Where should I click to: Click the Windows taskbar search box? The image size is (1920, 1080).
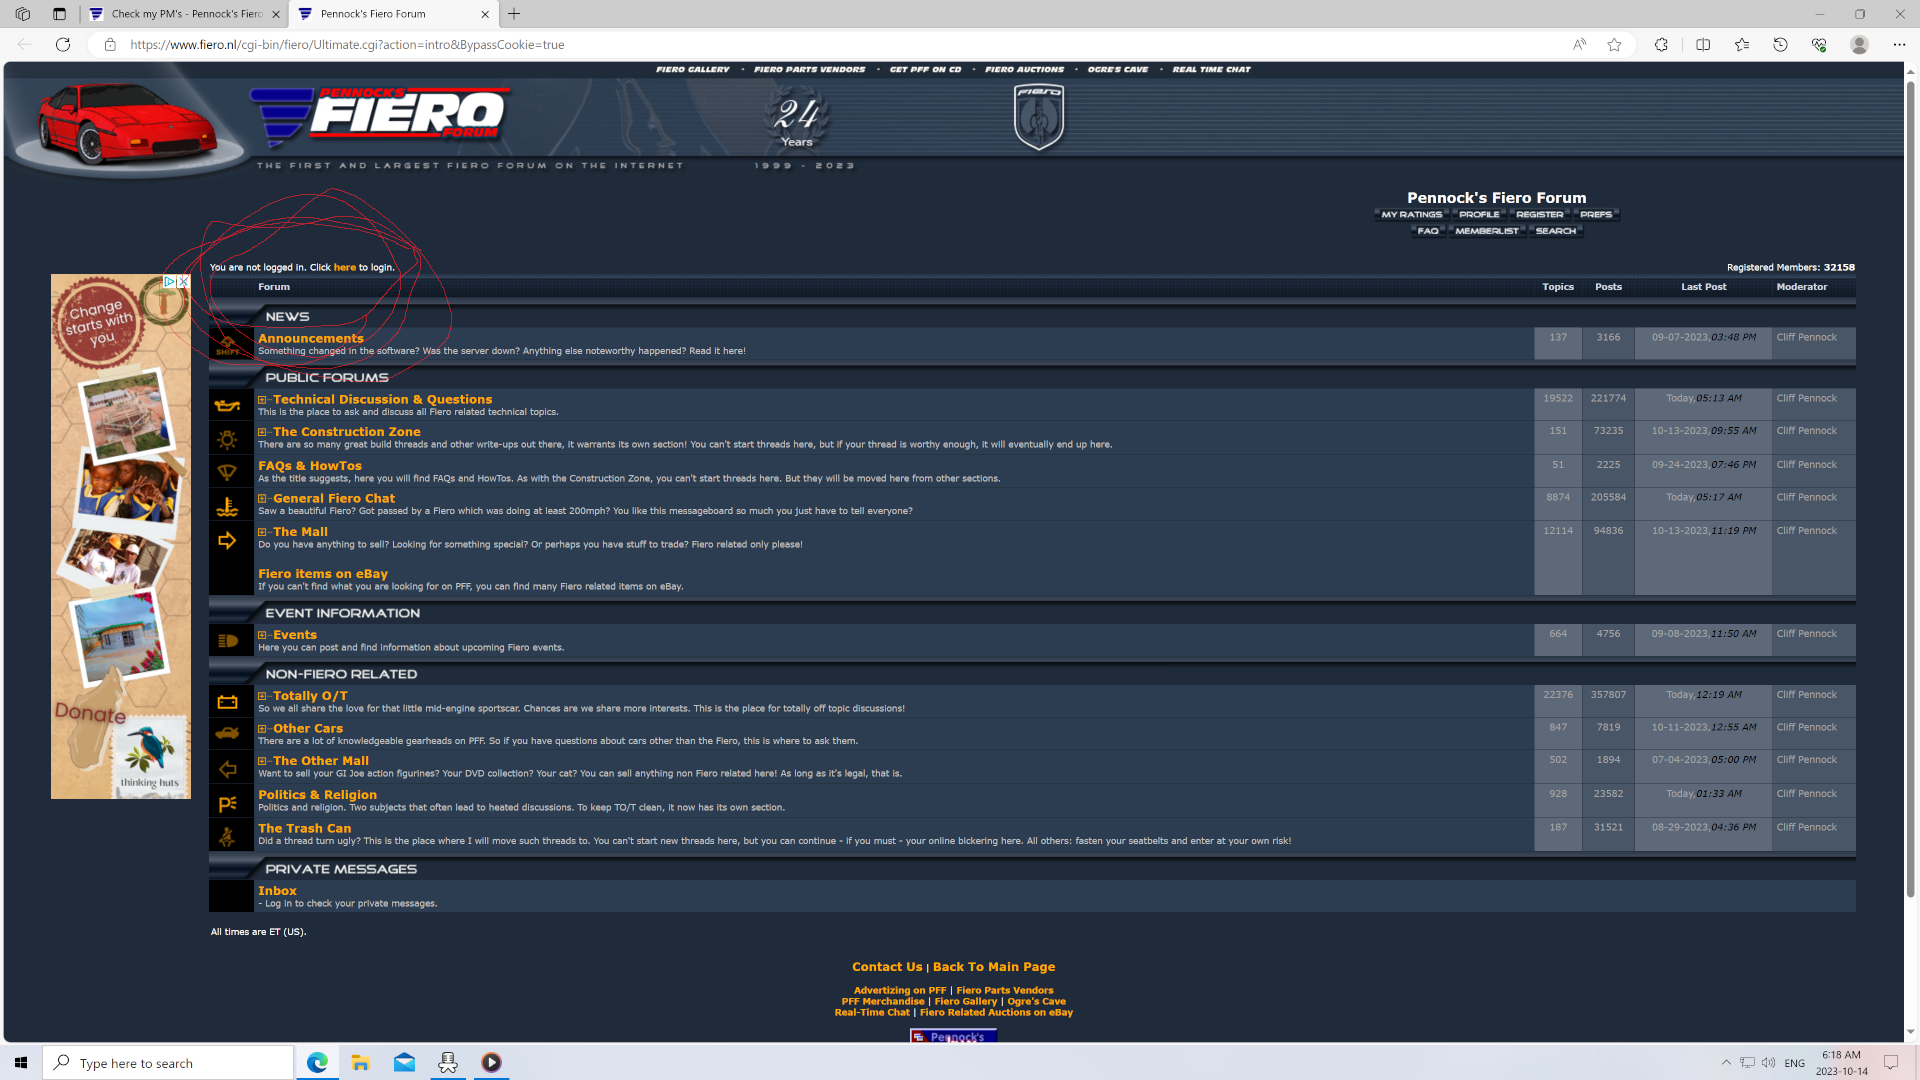[x=168, y=1062]
